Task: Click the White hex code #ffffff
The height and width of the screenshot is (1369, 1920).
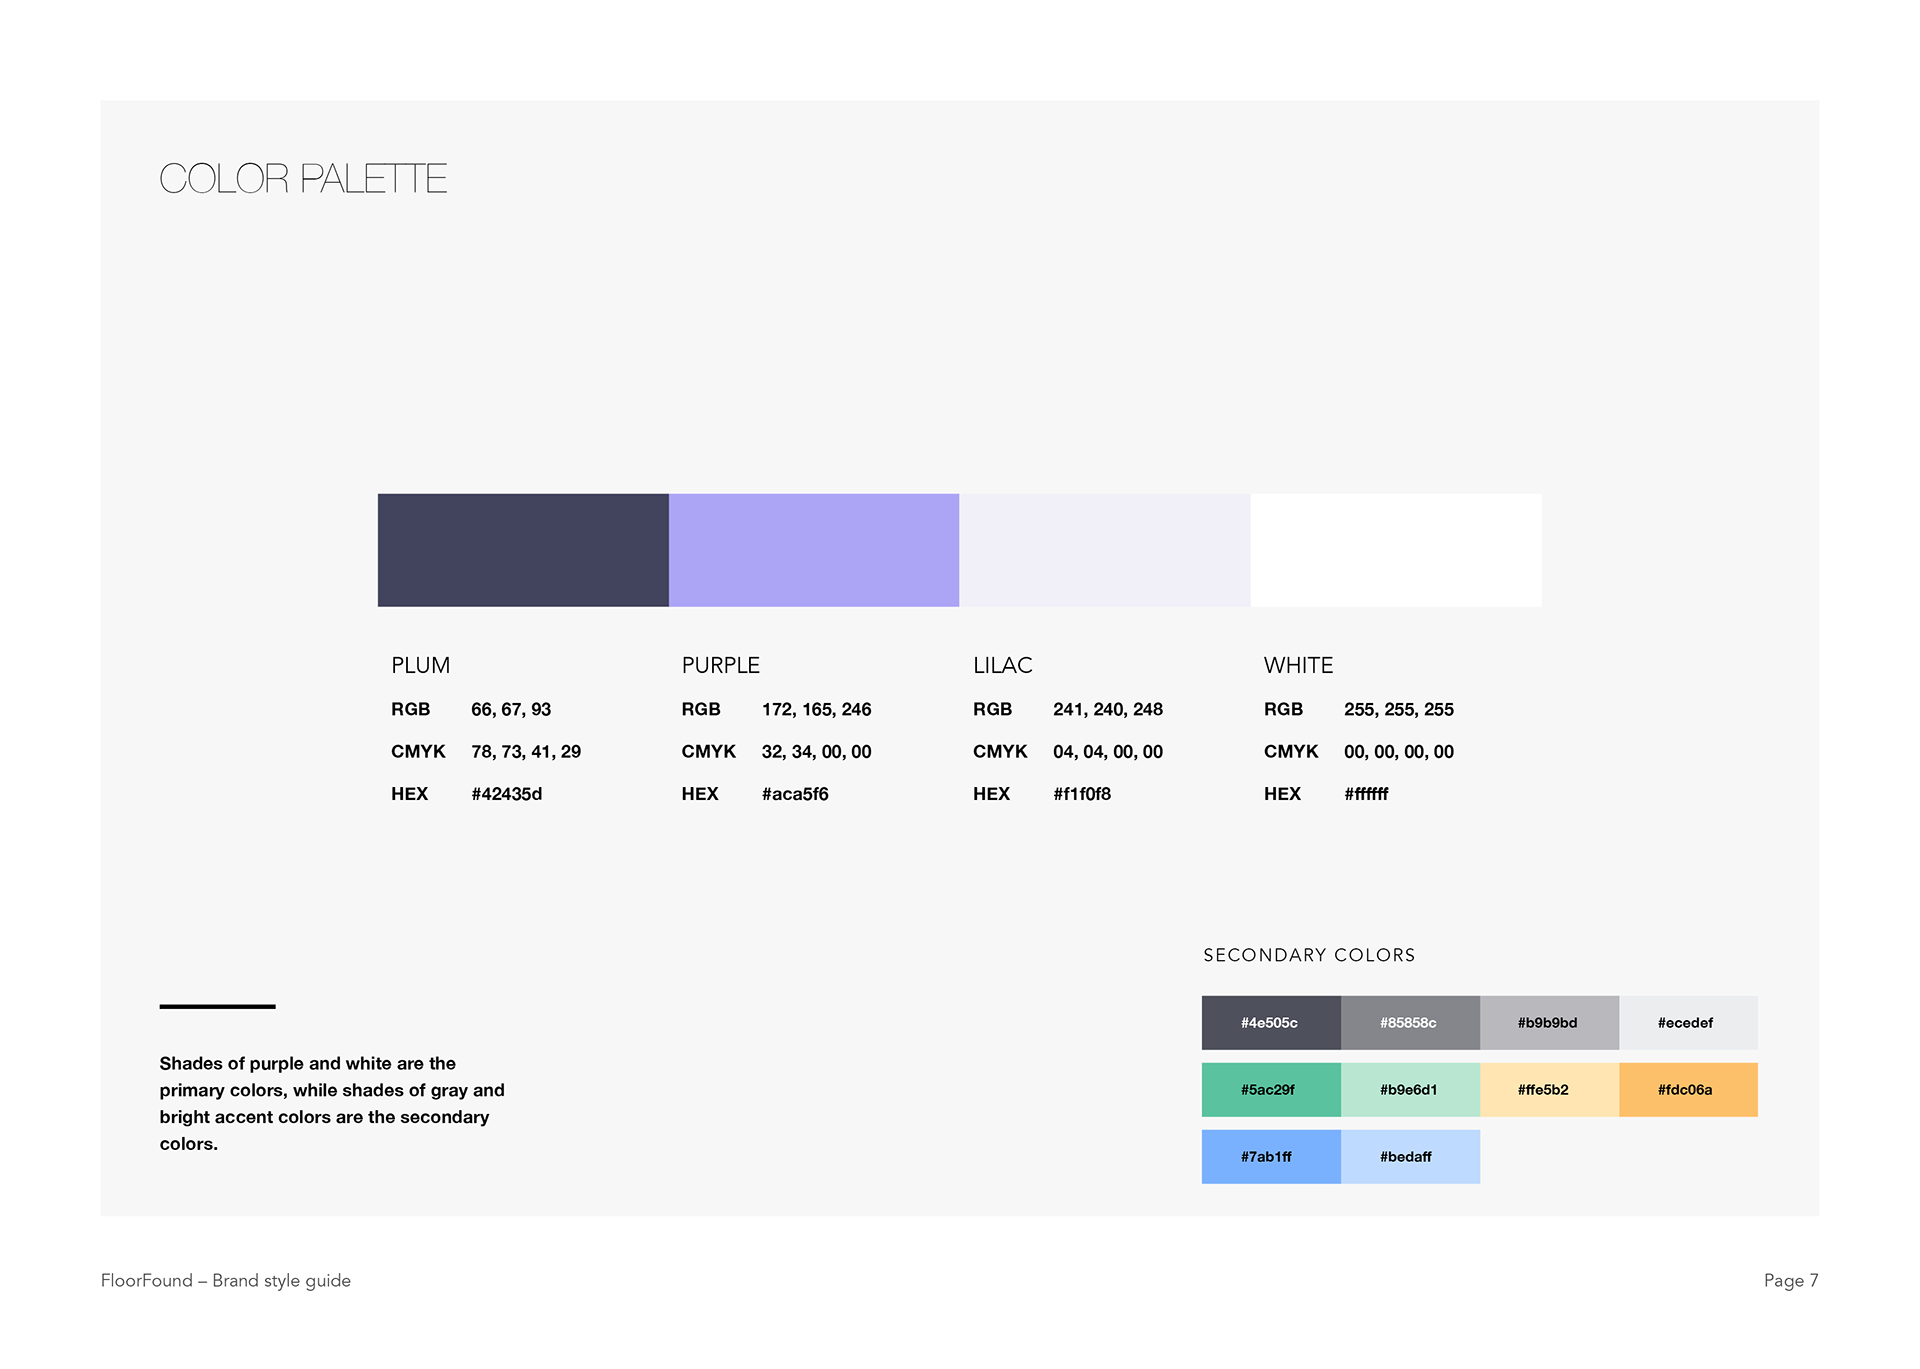Action: pyautogui.click(x=1366, y=793)
